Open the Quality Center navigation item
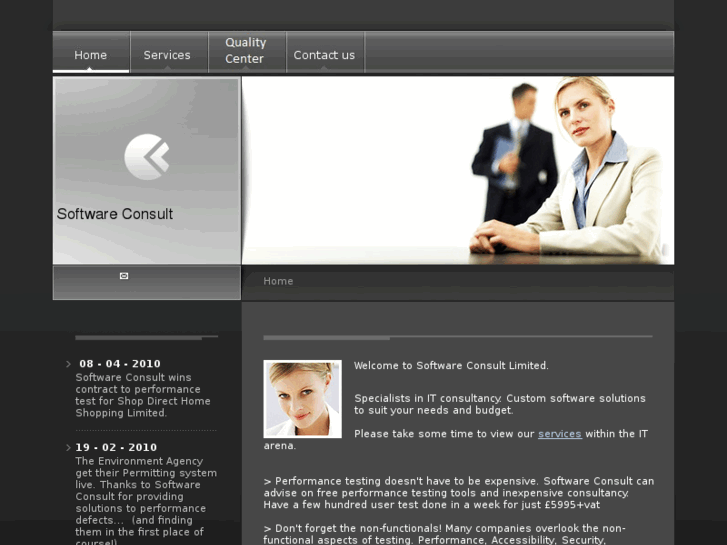727x545 pixels. point(247,52)
